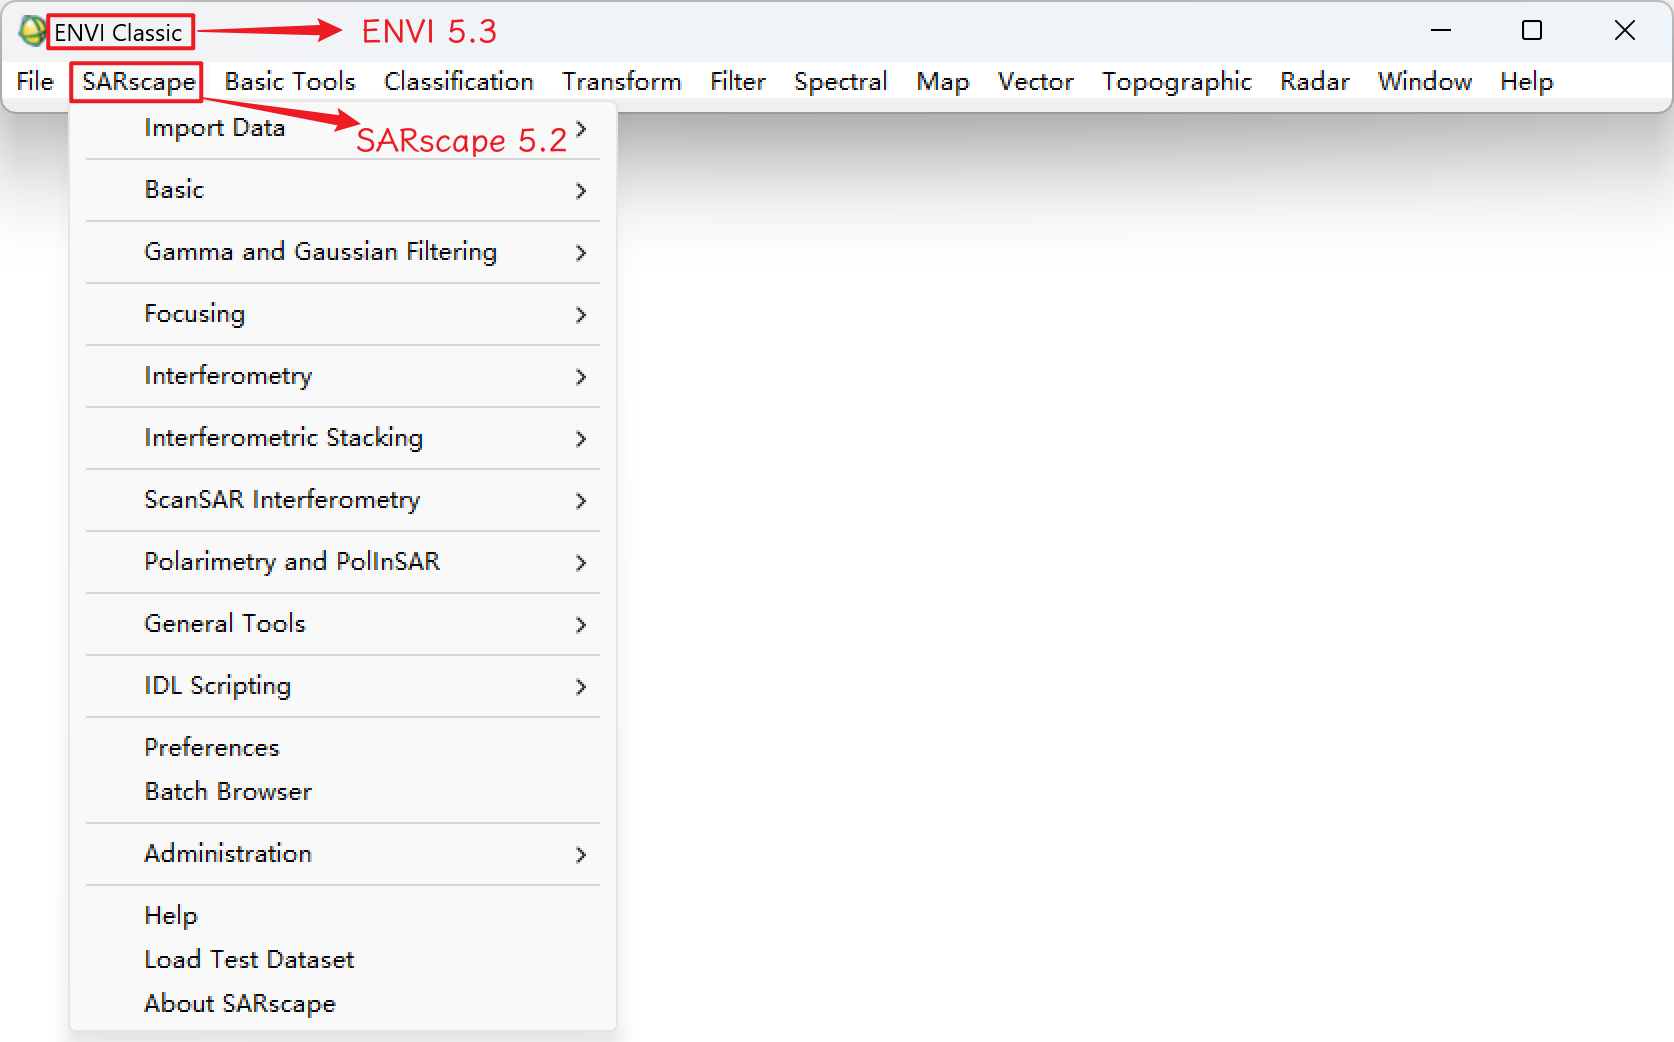This screenshot has width=1674, height=1042.
Task: Open the Map menu
Action: (x=943, y=81)
